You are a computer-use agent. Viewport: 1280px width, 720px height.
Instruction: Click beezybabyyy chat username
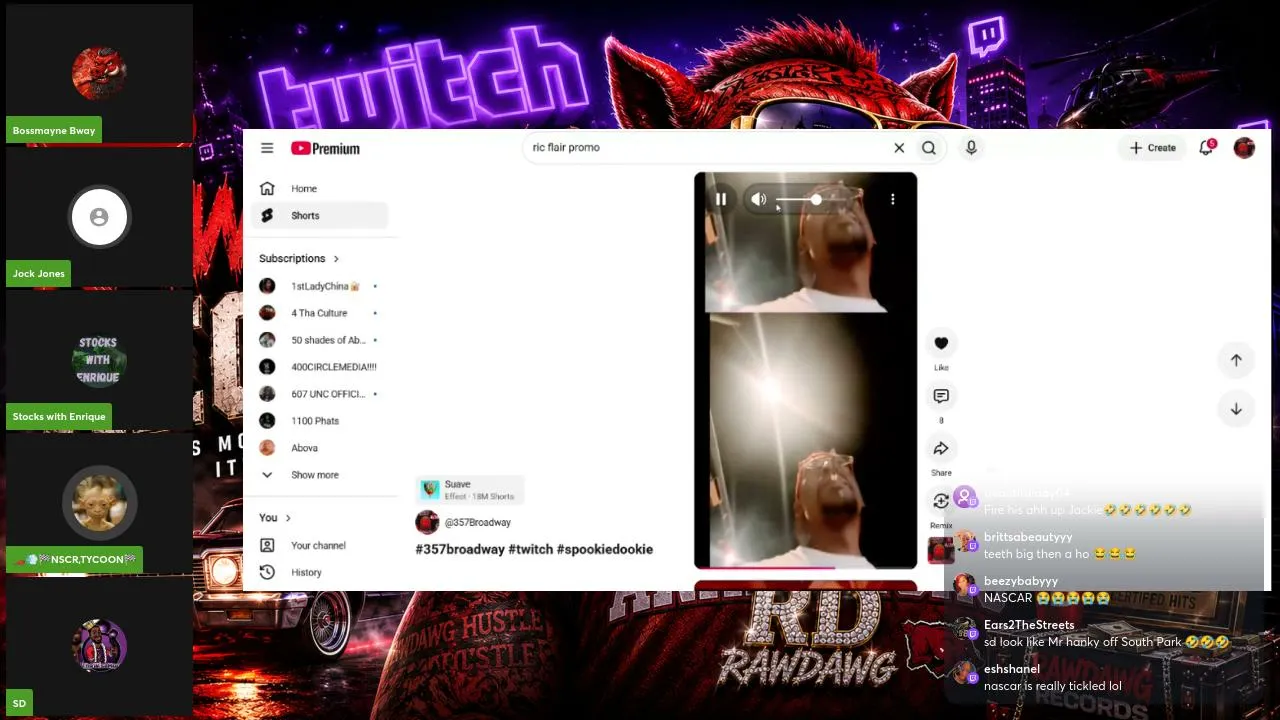(x=1021, y=581)
